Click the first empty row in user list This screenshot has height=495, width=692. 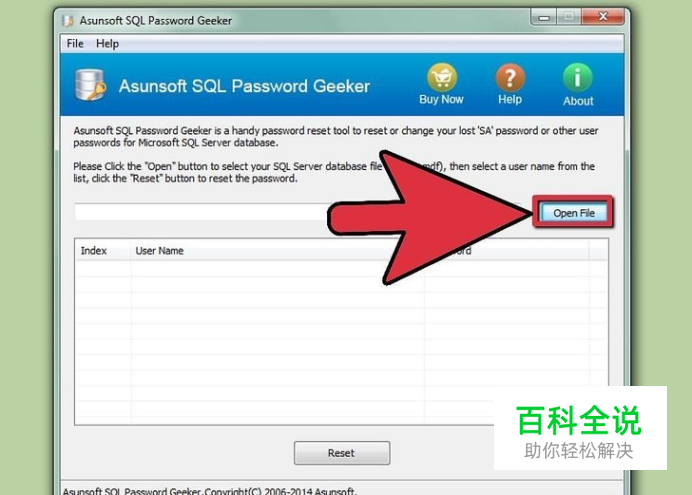pyautogui.click(x=341, y=269)
